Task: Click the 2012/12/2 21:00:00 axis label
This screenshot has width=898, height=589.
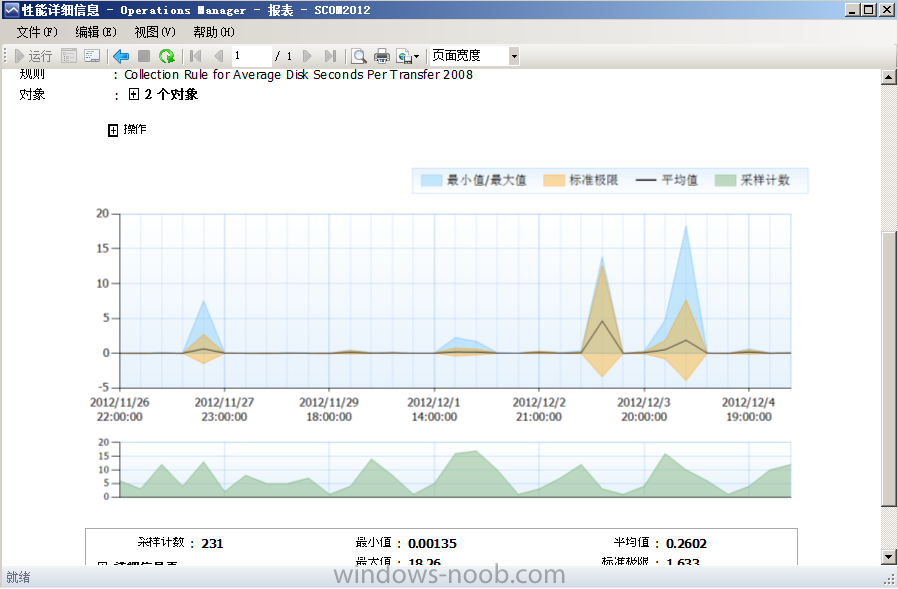Action: coord(539,410)
